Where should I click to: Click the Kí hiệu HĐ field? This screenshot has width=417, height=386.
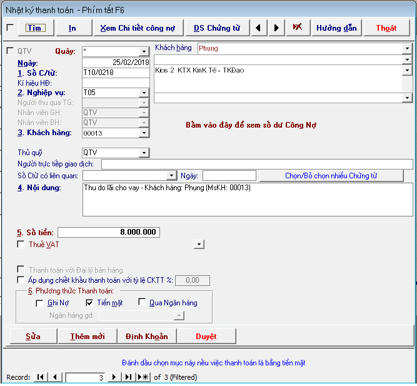[116, 83]
